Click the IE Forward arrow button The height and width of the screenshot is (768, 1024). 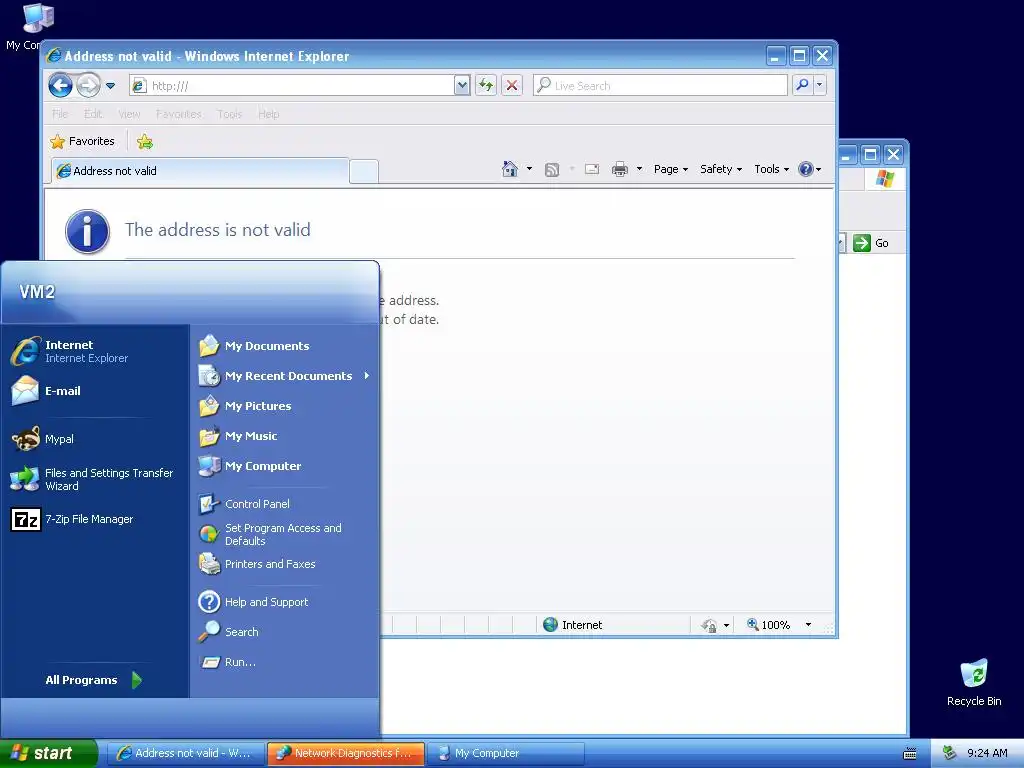(88, 85)
